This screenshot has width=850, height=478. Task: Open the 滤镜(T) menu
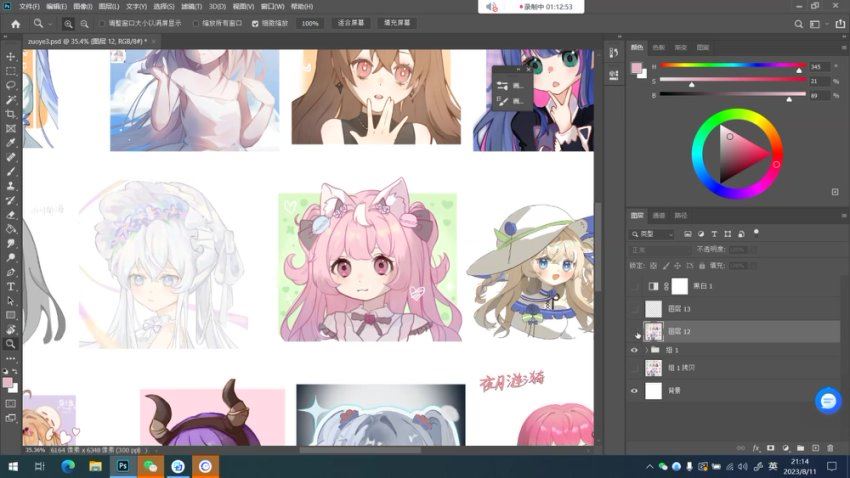point(191,7)
